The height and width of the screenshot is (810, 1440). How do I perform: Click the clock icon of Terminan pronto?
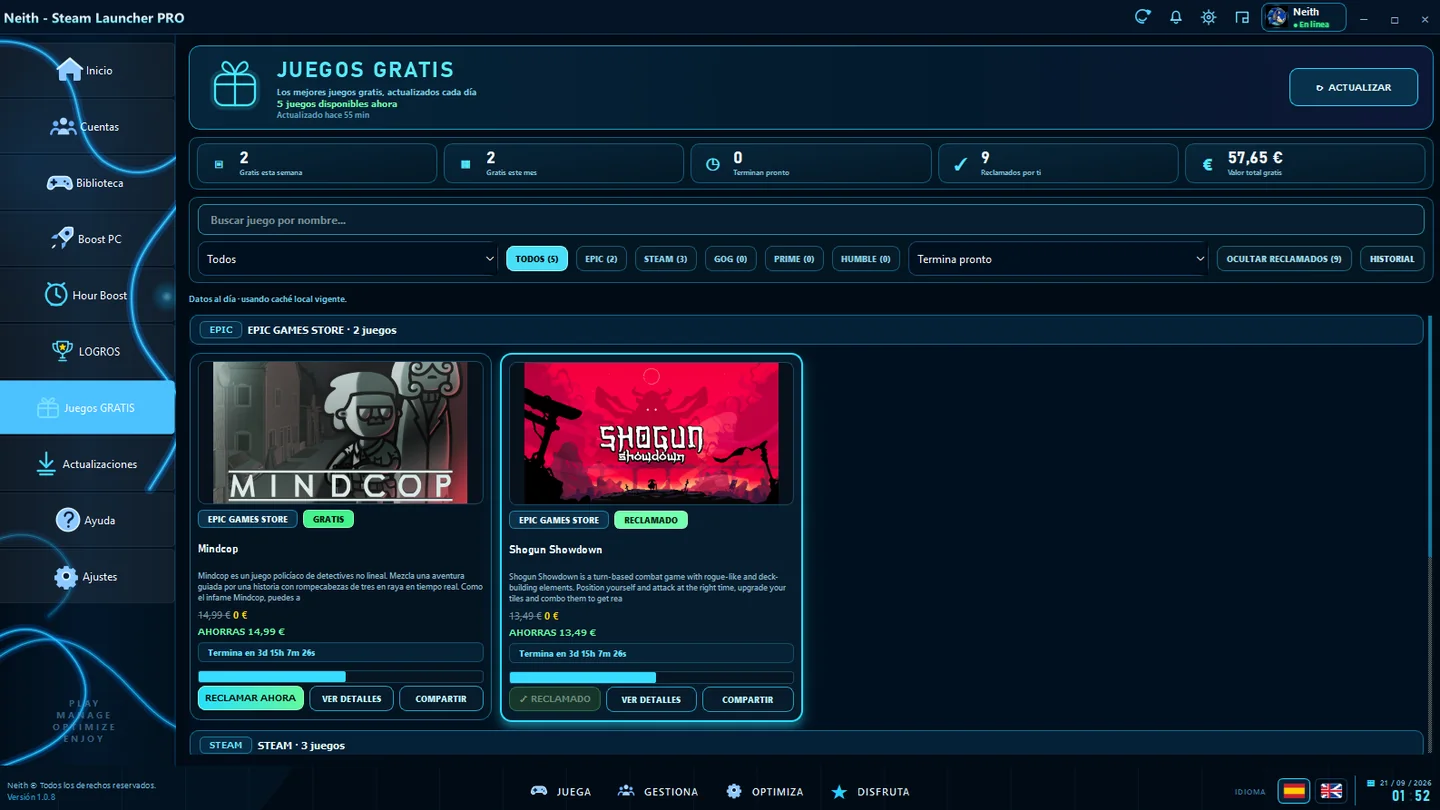713,164
